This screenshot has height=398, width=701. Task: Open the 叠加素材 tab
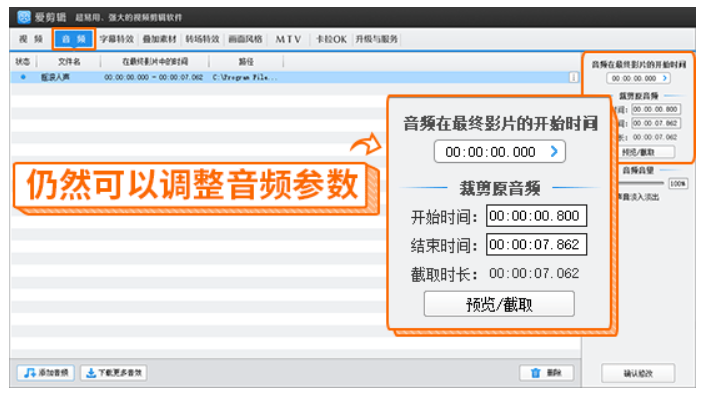click(160, 39)
